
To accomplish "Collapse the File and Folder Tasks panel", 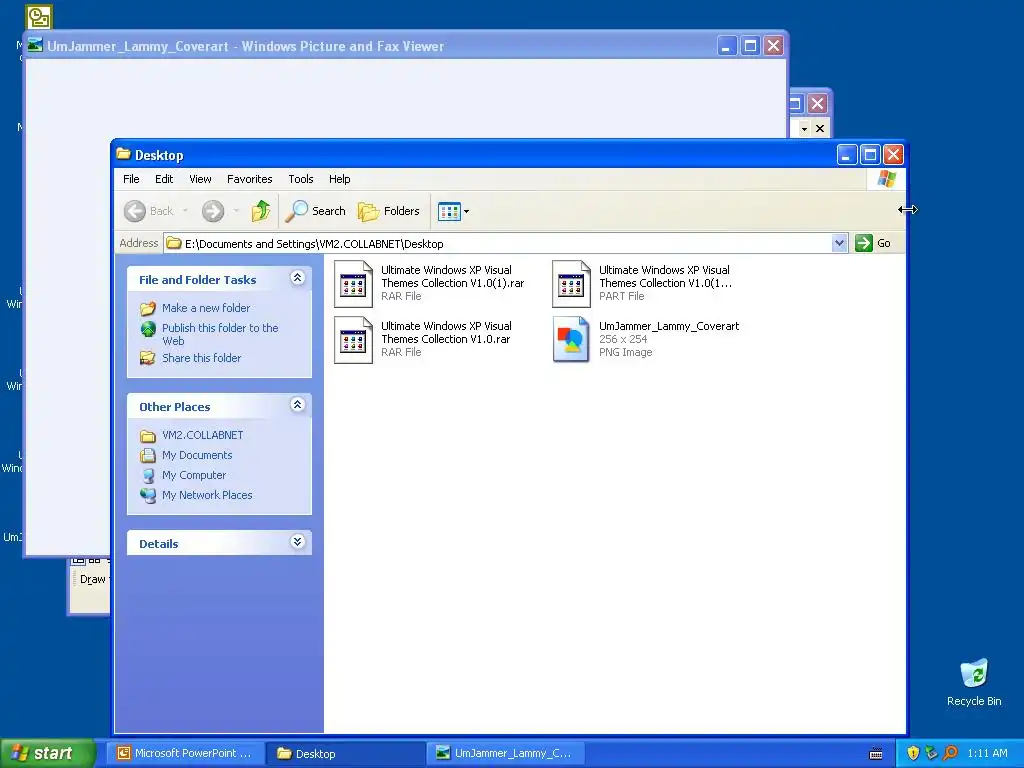I will 297,278.
